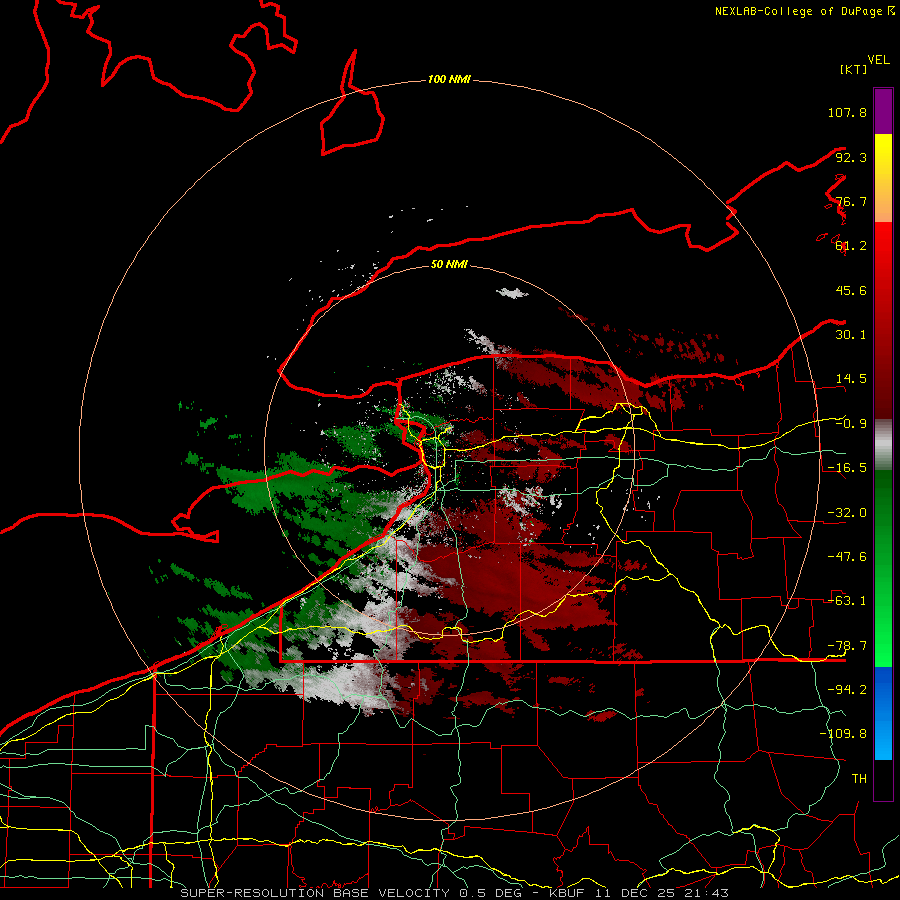Click the 107.8 velocity scale value
Viewport: 900px width, 900px height.
847,112
